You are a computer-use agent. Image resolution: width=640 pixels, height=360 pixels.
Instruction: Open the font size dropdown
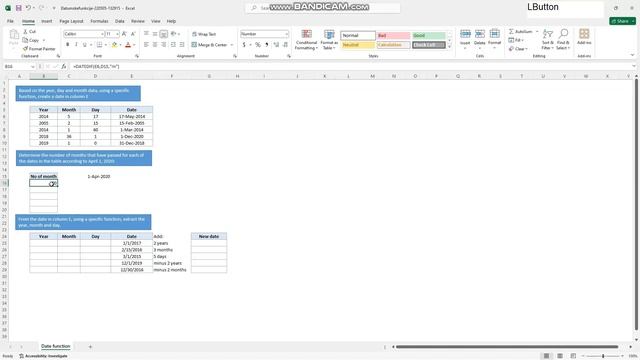click(x=118, y=34)
